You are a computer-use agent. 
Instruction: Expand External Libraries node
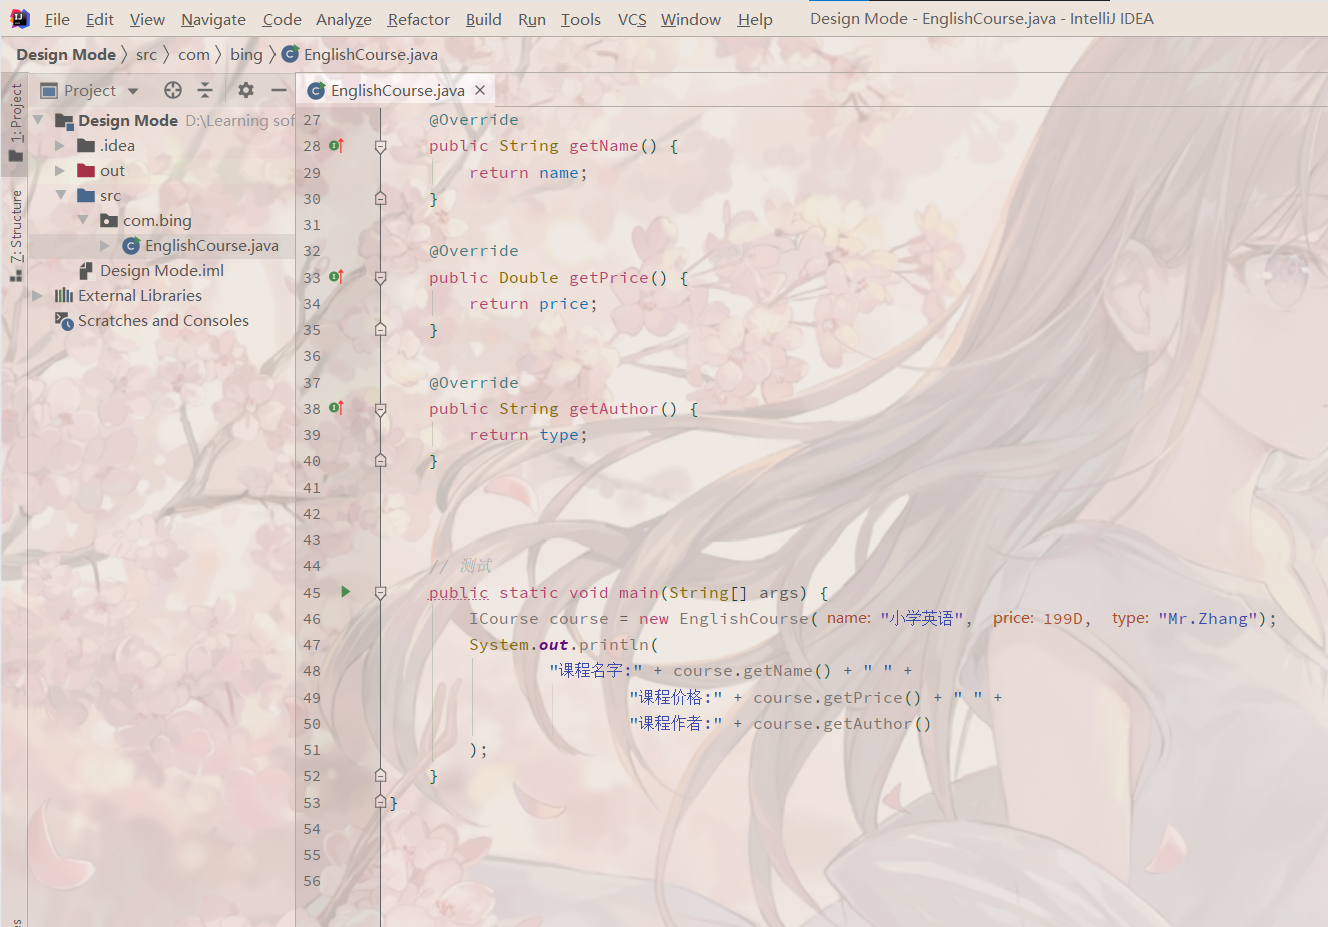coord(37,295)
